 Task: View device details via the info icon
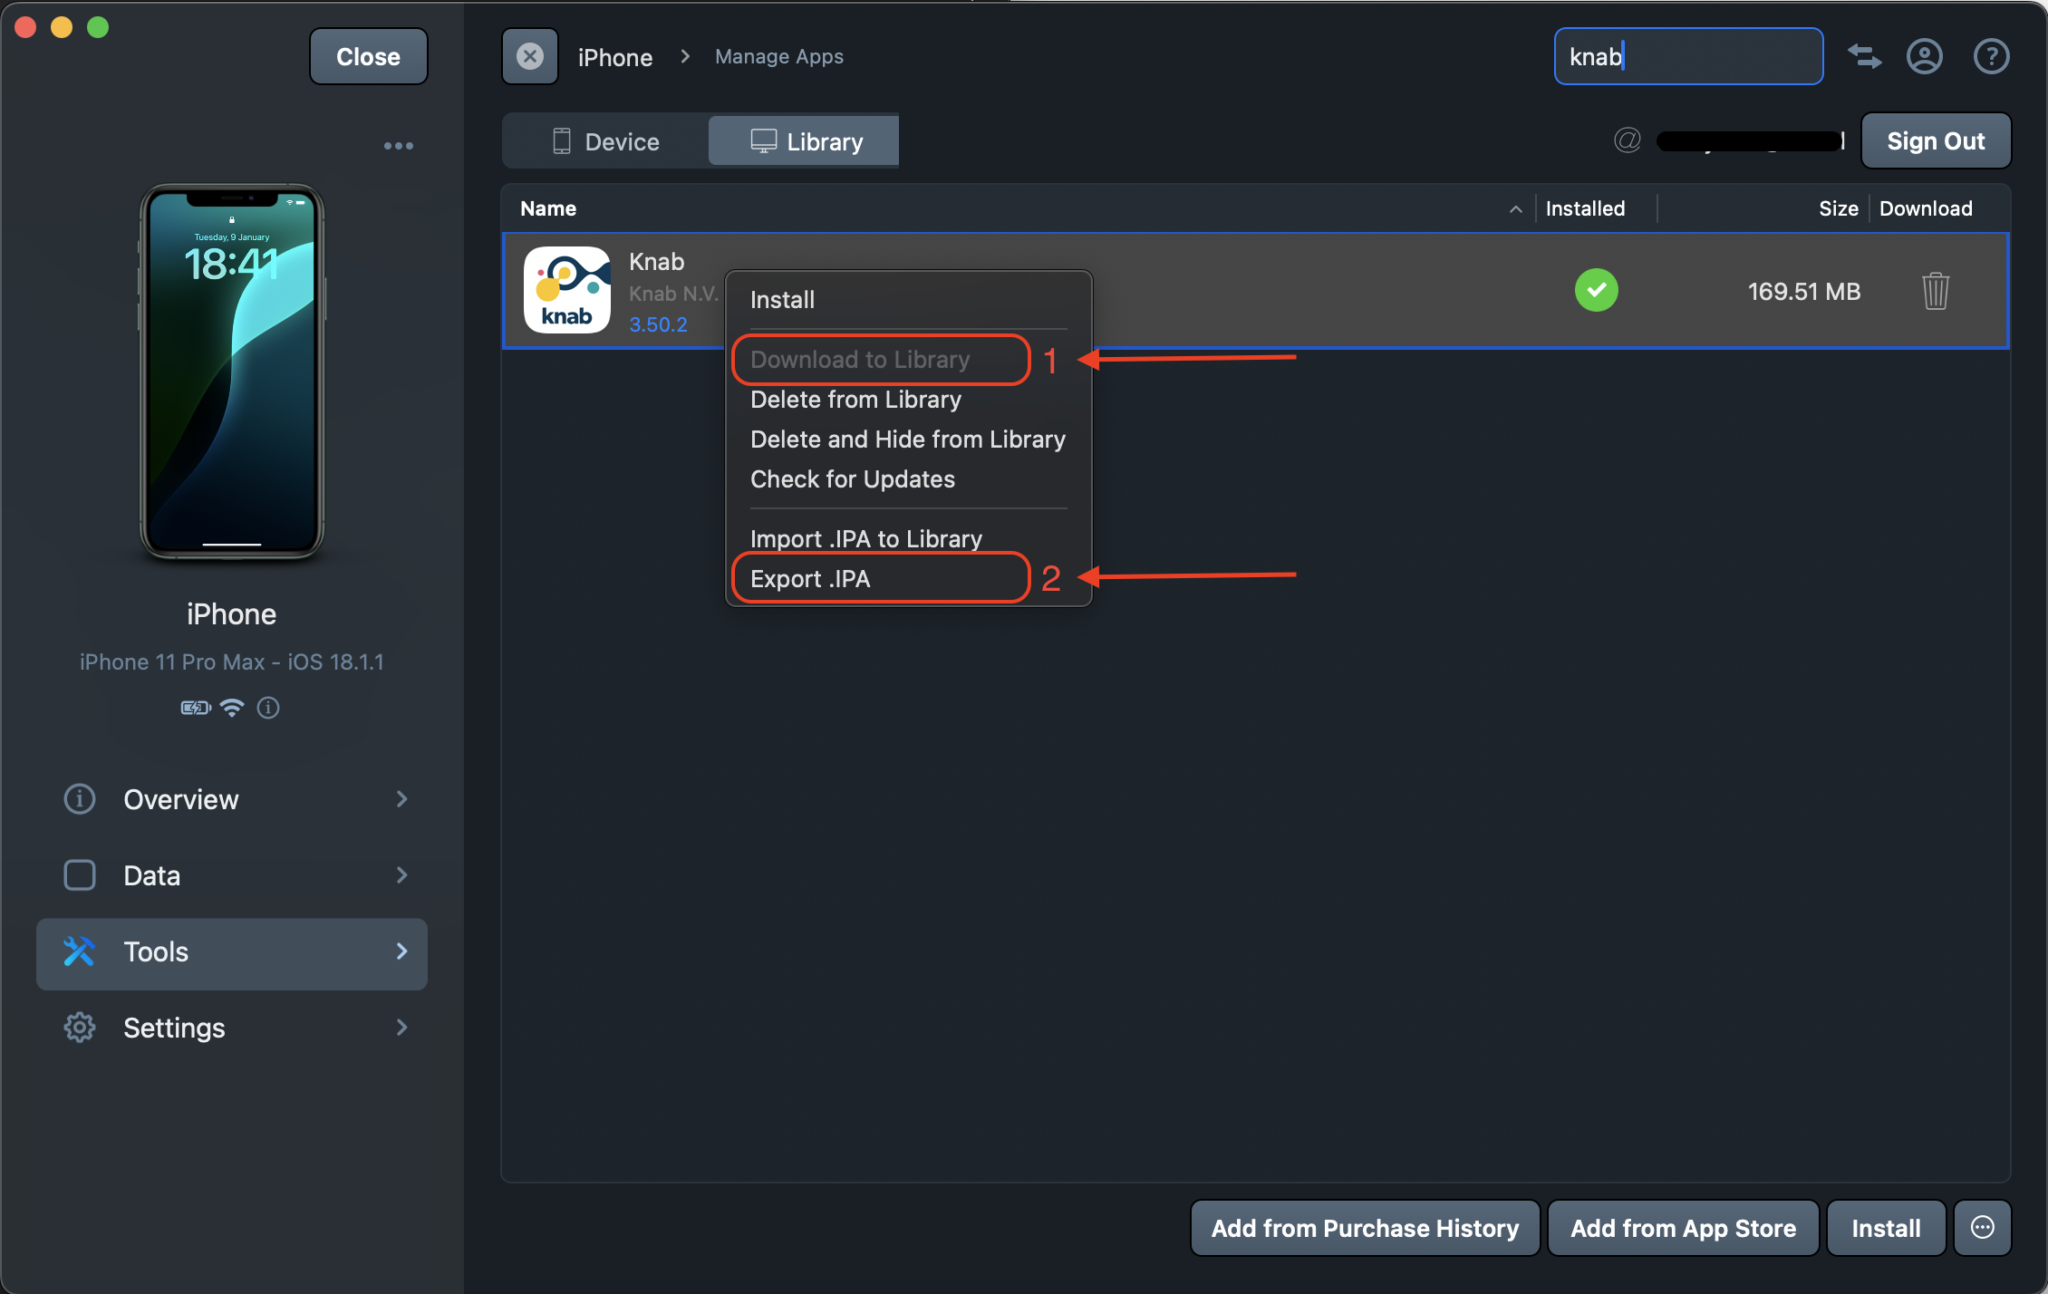point(267,708)
